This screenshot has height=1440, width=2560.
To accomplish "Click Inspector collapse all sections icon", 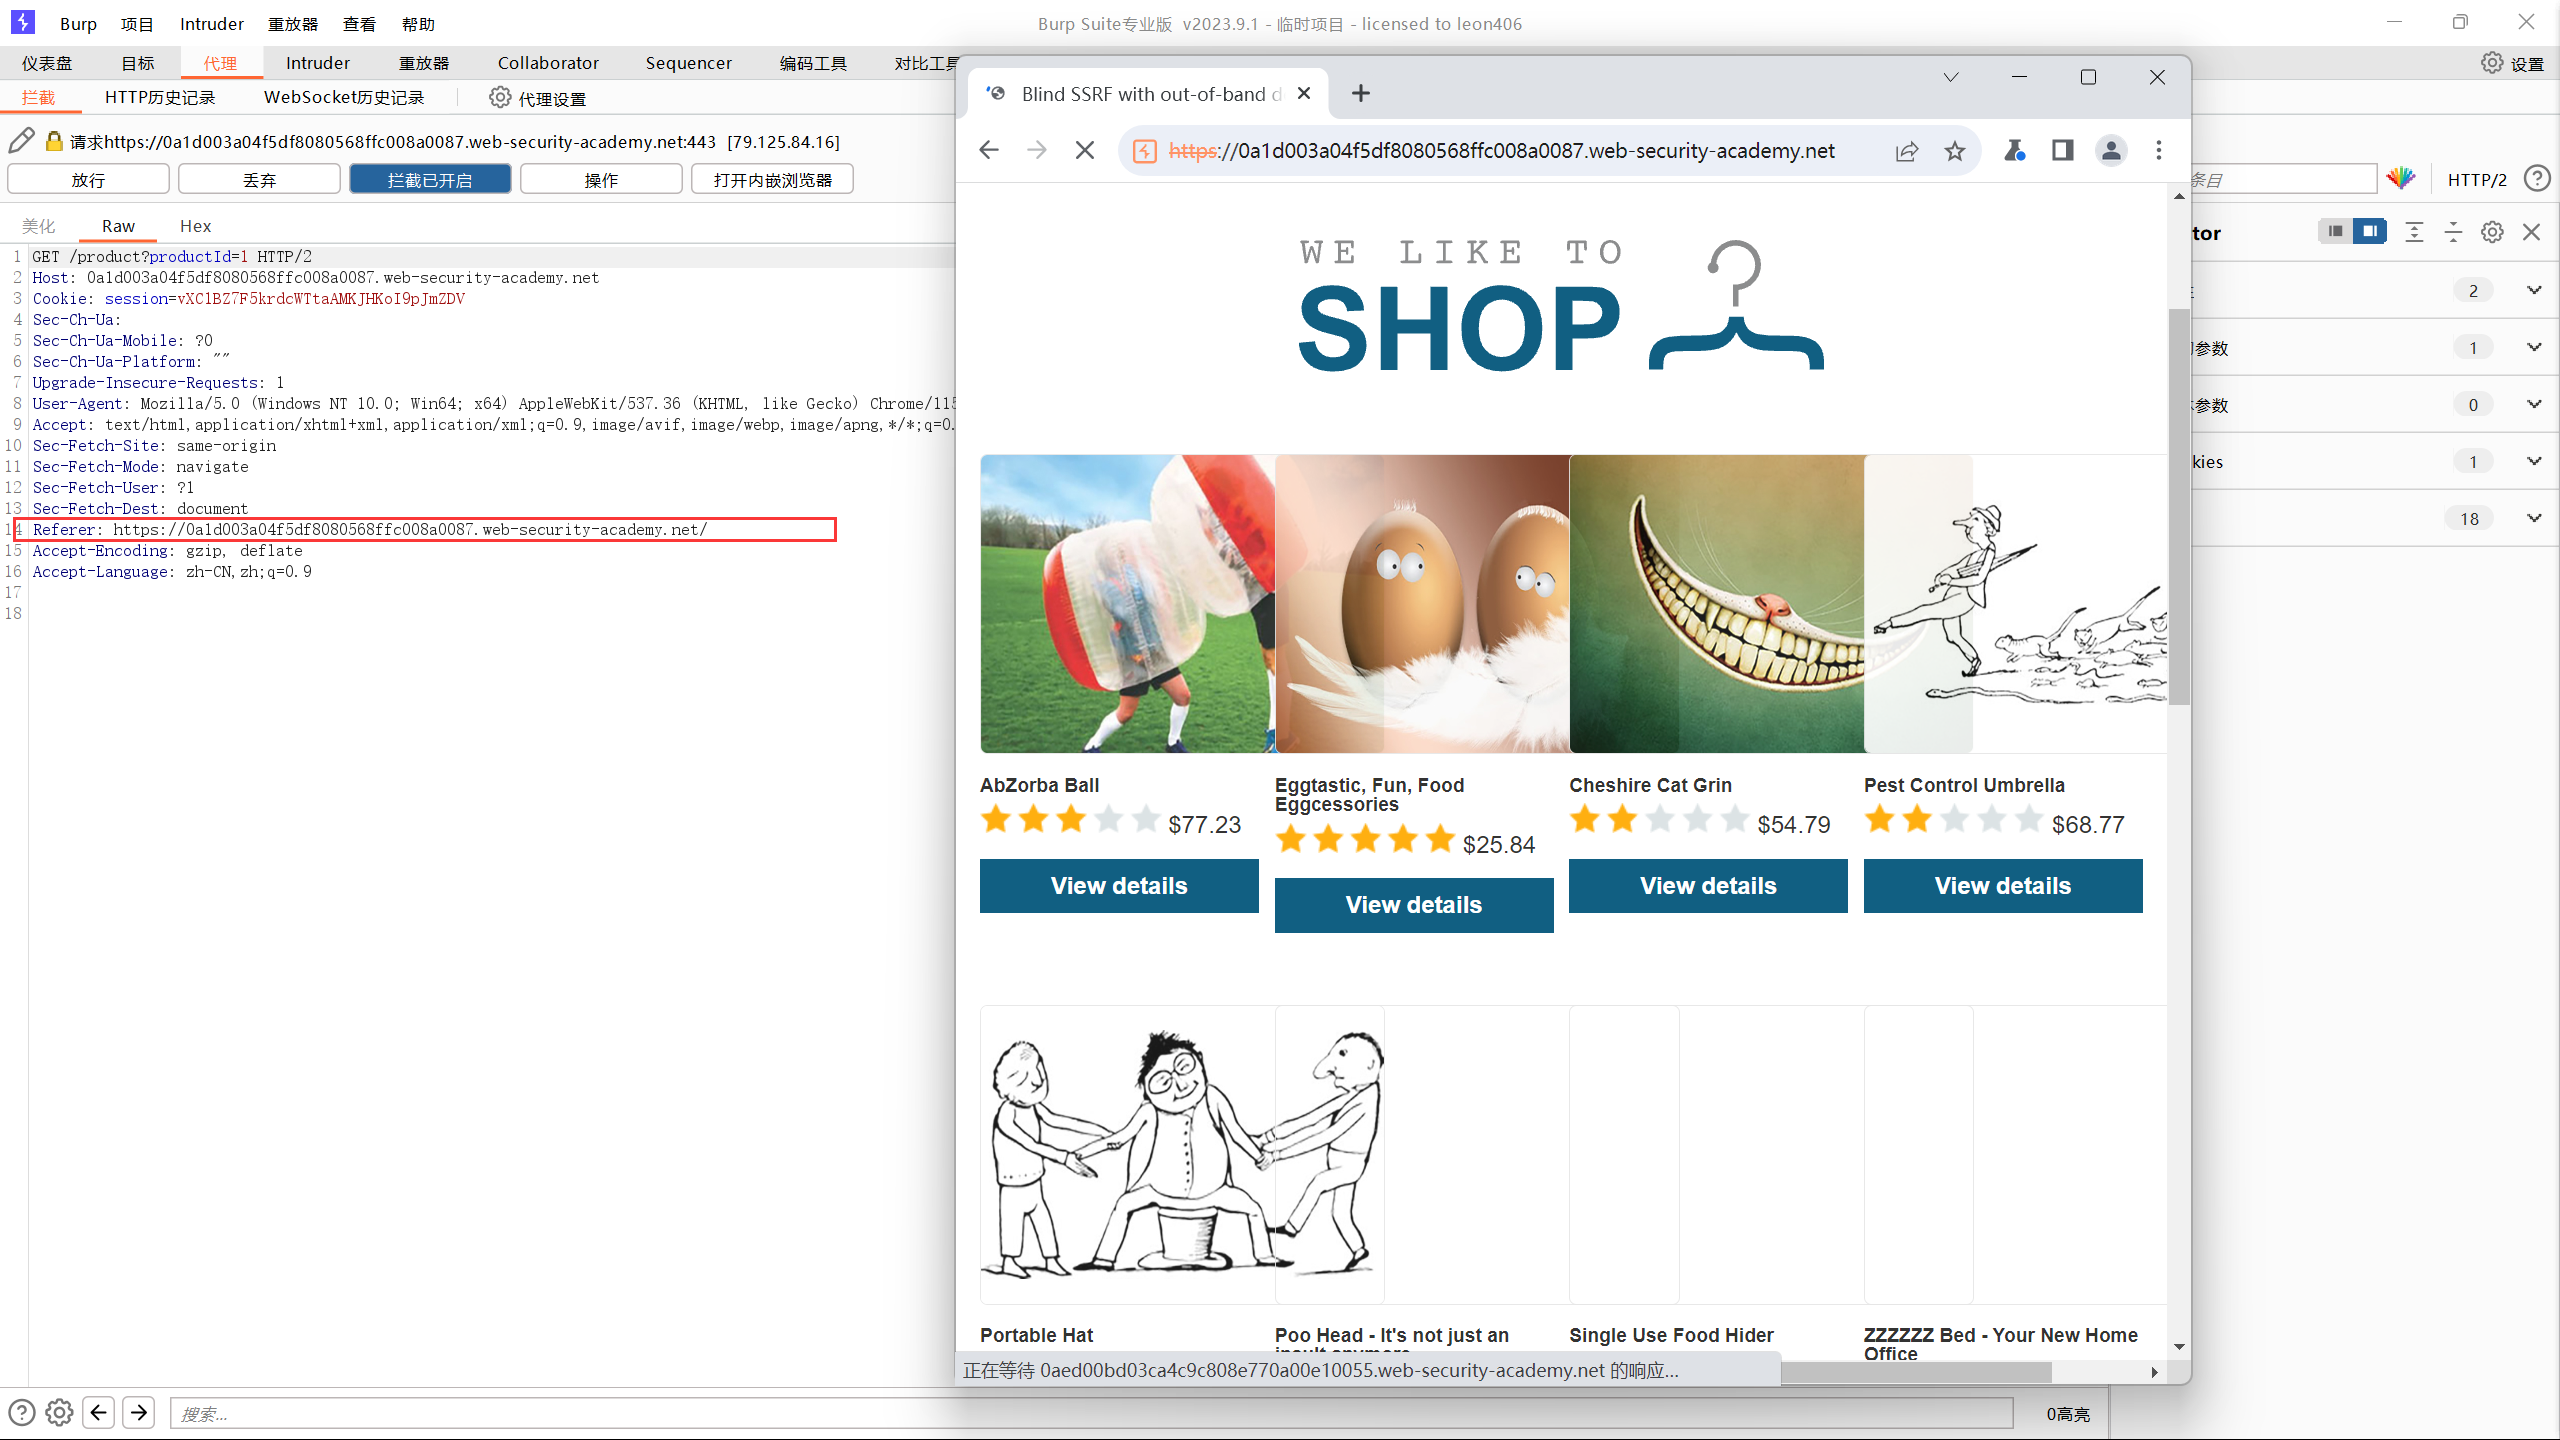I will pos(2453,232).
